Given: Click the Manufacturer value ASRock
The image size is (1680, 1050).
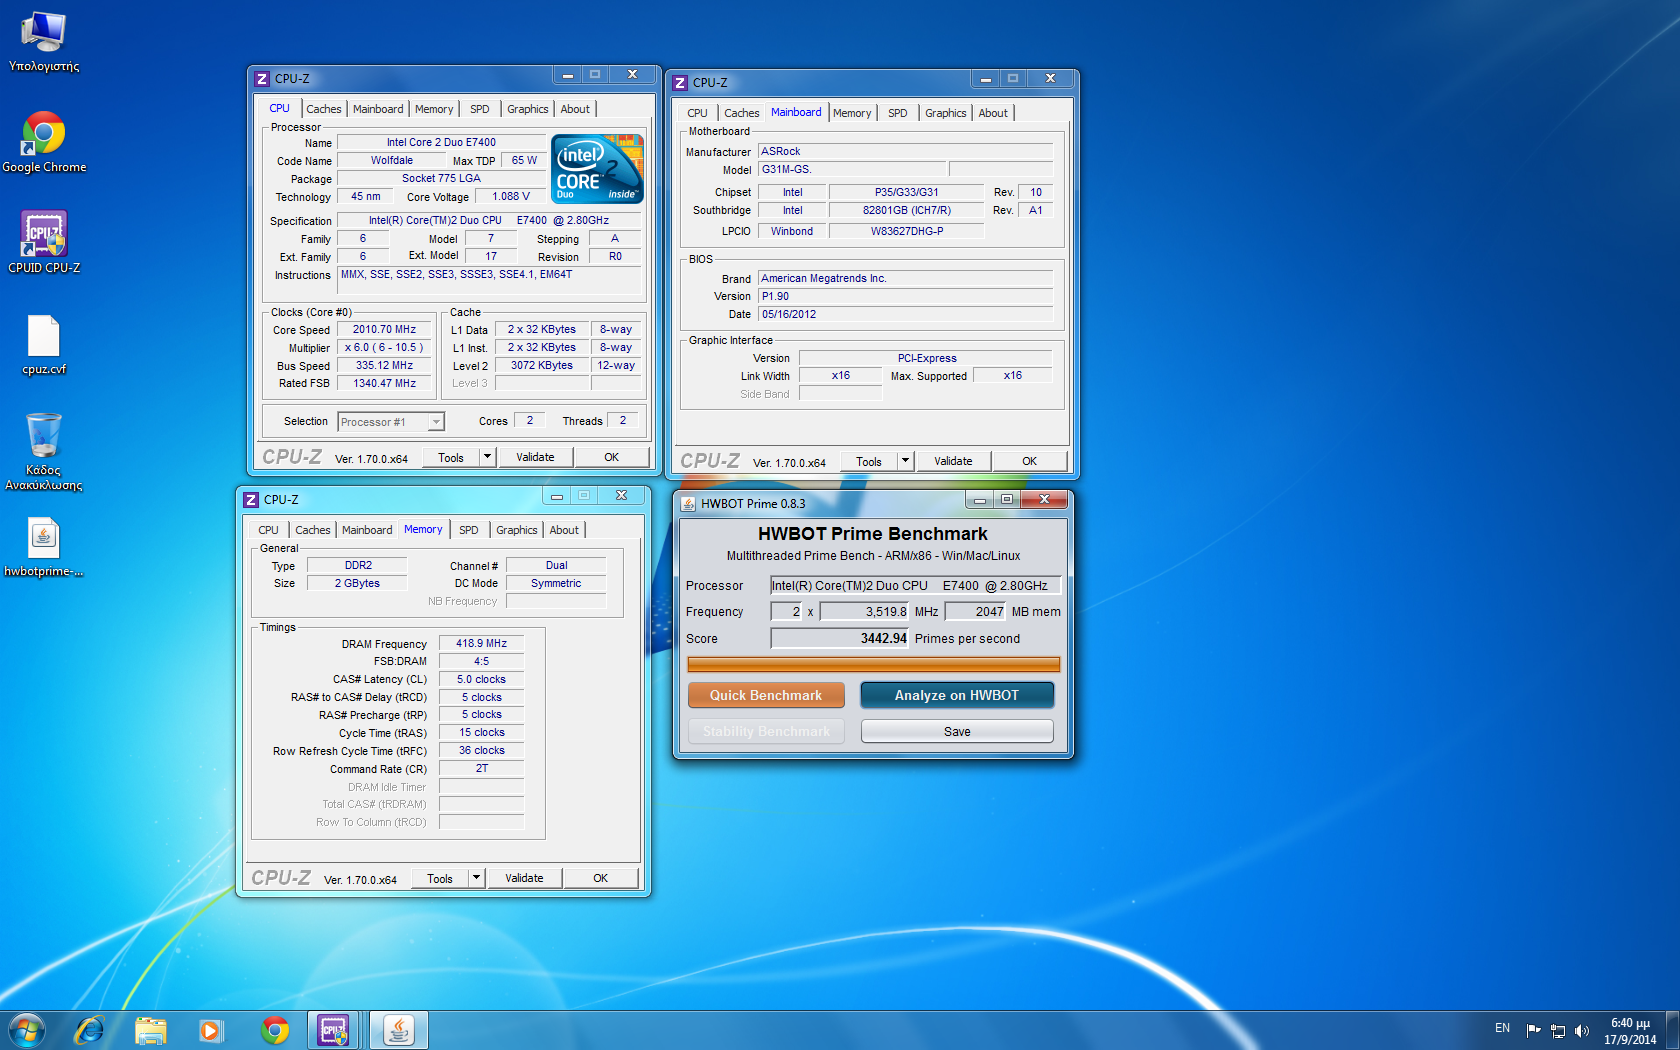Looking at the screenshot, I should pos(905,151).
